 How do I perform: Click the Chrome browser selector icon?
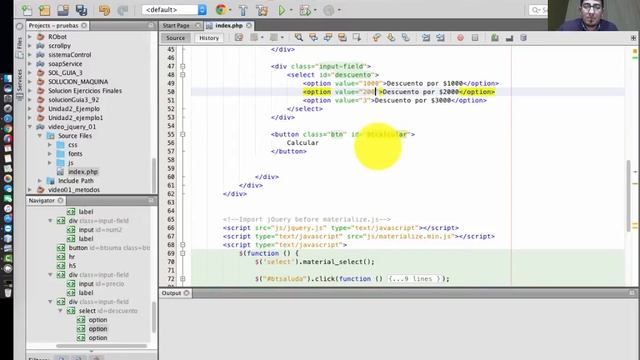point(221,9)
